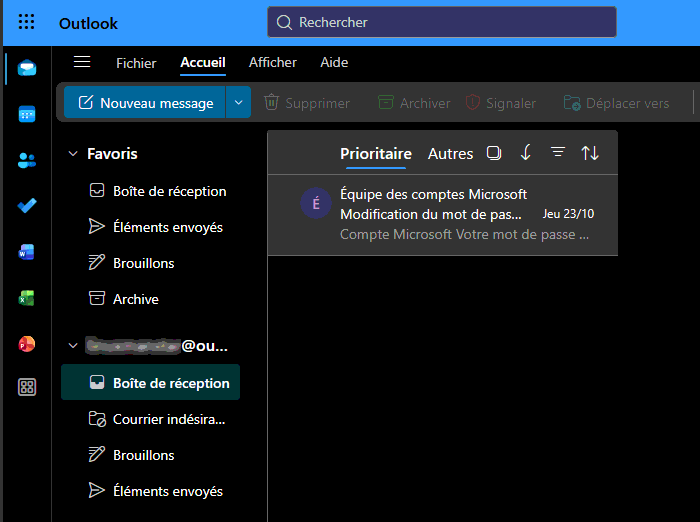Launch Word from the sidebar
The height and width of the screenshot is (522, 700).
(26, 252)
